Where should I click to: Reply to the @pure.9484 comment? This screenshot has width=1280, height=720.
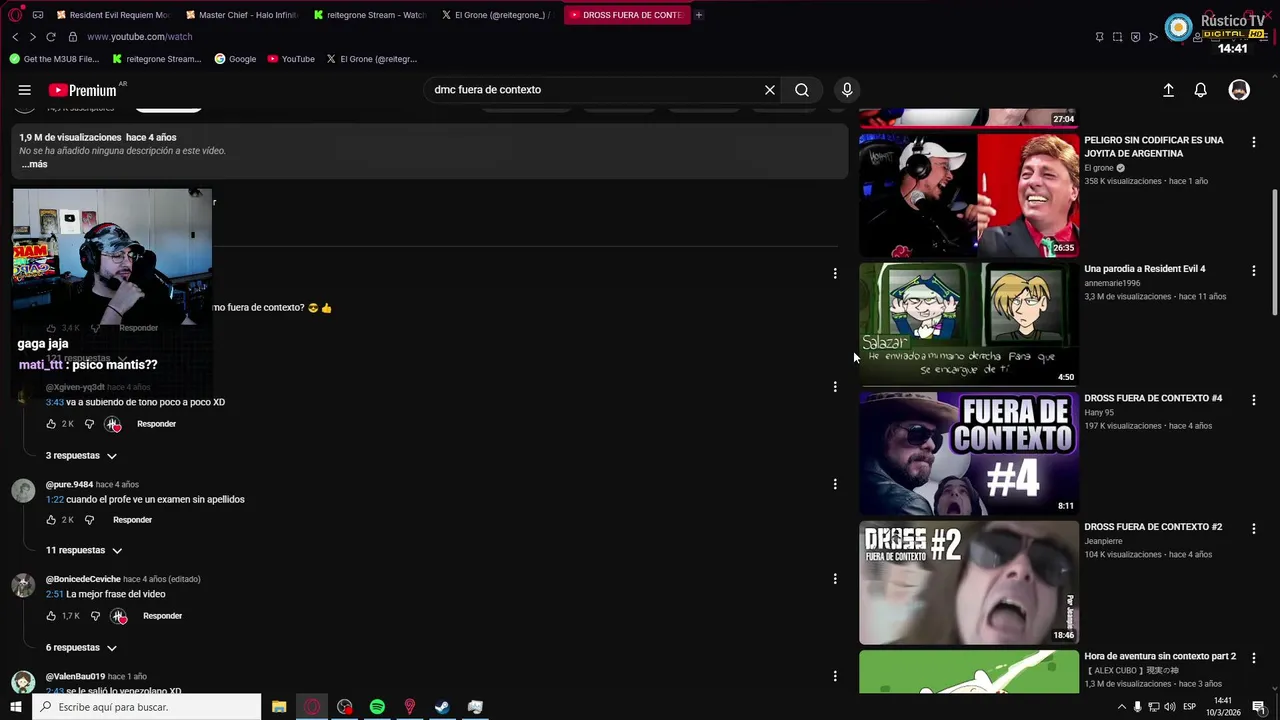coord(132,520)
